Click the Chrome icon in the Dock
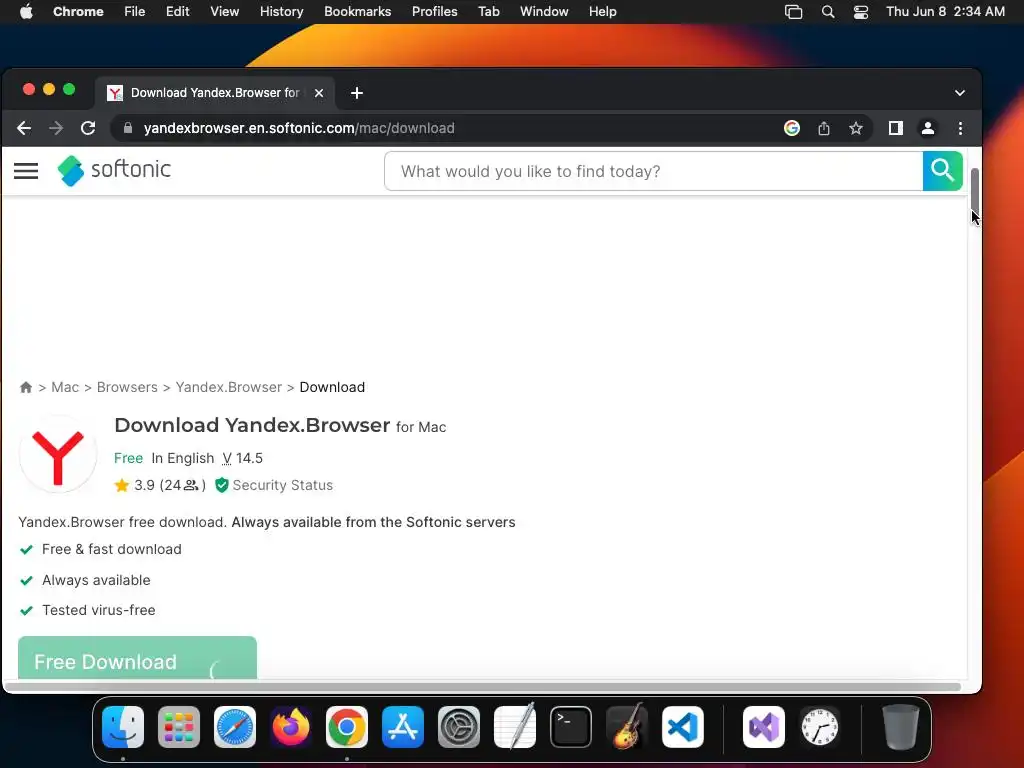Screen dimensions: 1024x768 click(347, 727)
